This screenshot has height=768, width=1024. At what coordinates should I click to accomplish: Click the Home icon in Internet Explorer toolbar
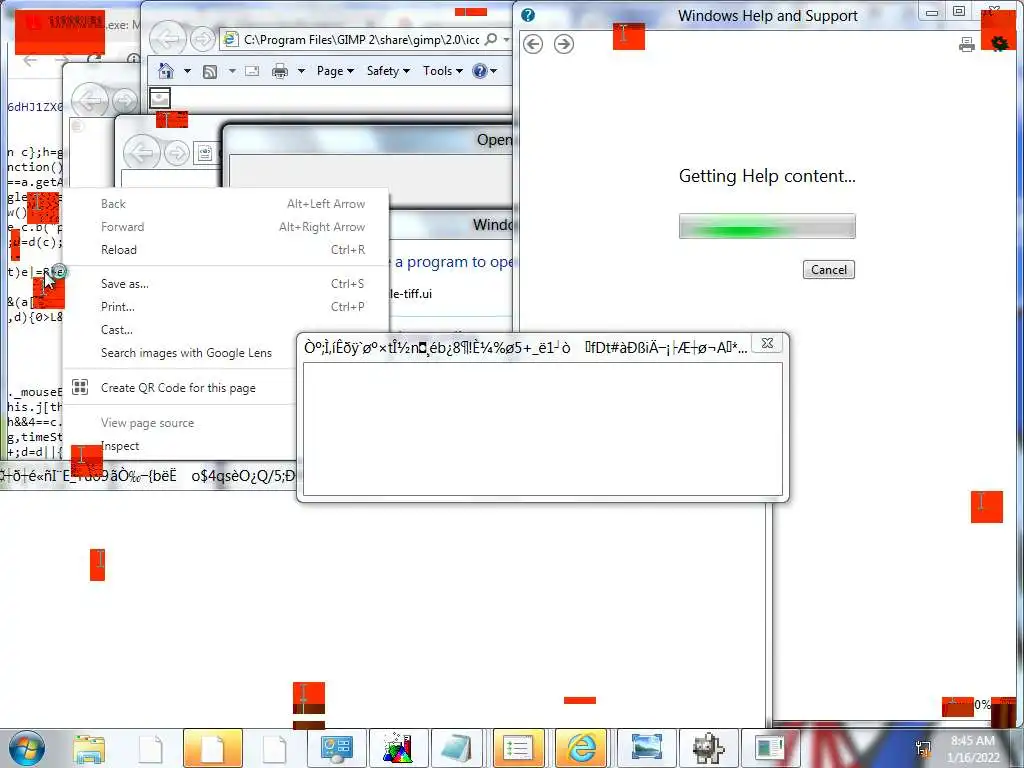click(x=166, y=71)
